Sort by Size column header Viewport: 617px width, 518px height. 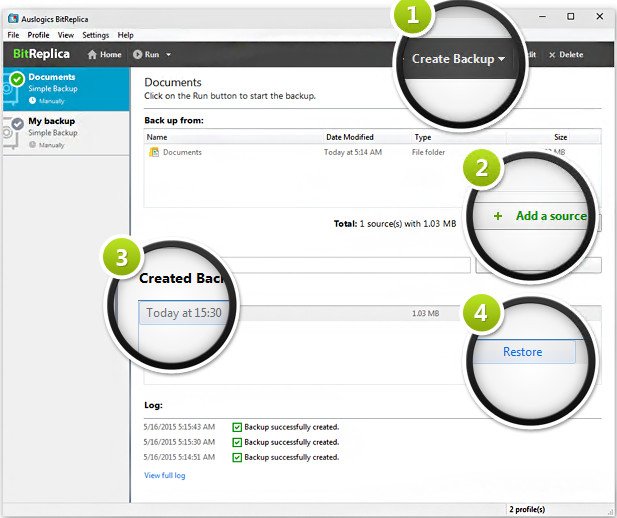[x=560, y=137]
